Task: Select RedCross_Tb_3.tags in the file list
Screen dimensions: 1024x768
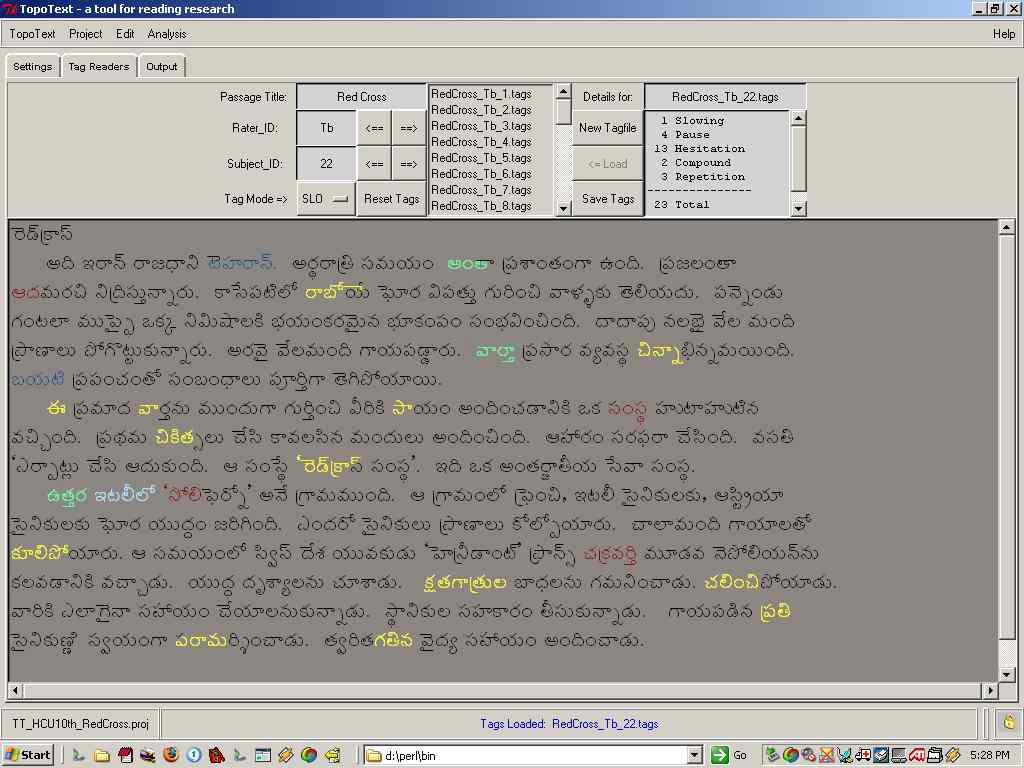Action: (481, 126)
